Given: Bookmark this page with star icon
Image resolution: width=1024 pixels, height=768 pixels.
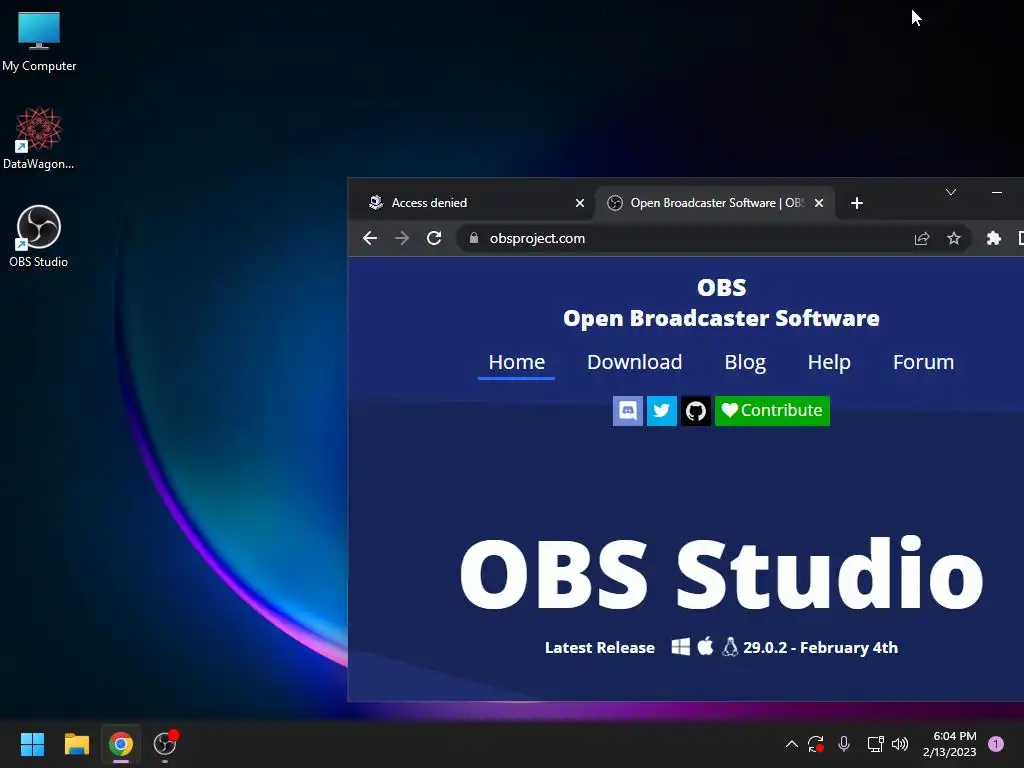Looking at the screenshot, I should click(953, 238).
